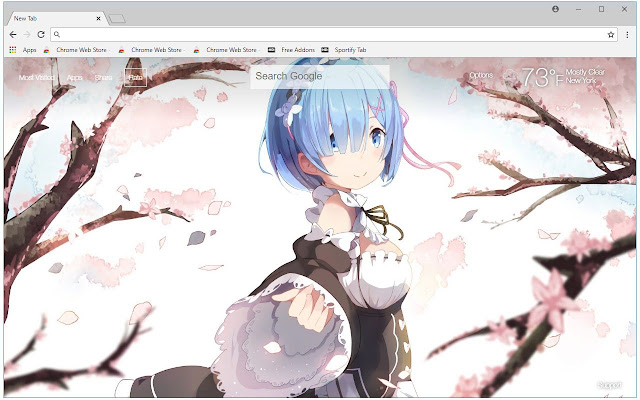640x400 pixels.
Task: Open the first Chrome Web Store bookmark
Action: 76,50
